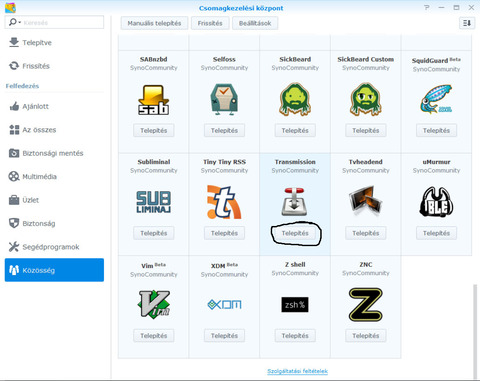Select the Közösség category

[x=54, y=270]
